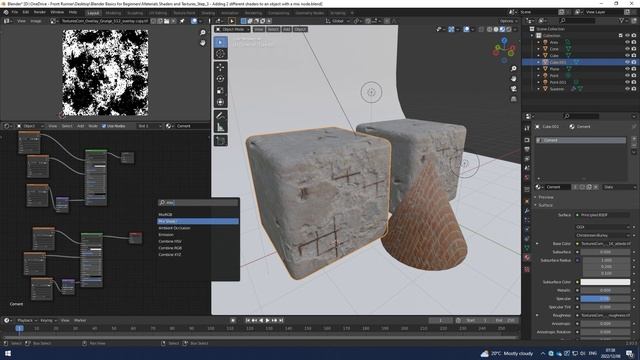
Task: Click the viewport pan hand icon
Action: coord(513,78)
